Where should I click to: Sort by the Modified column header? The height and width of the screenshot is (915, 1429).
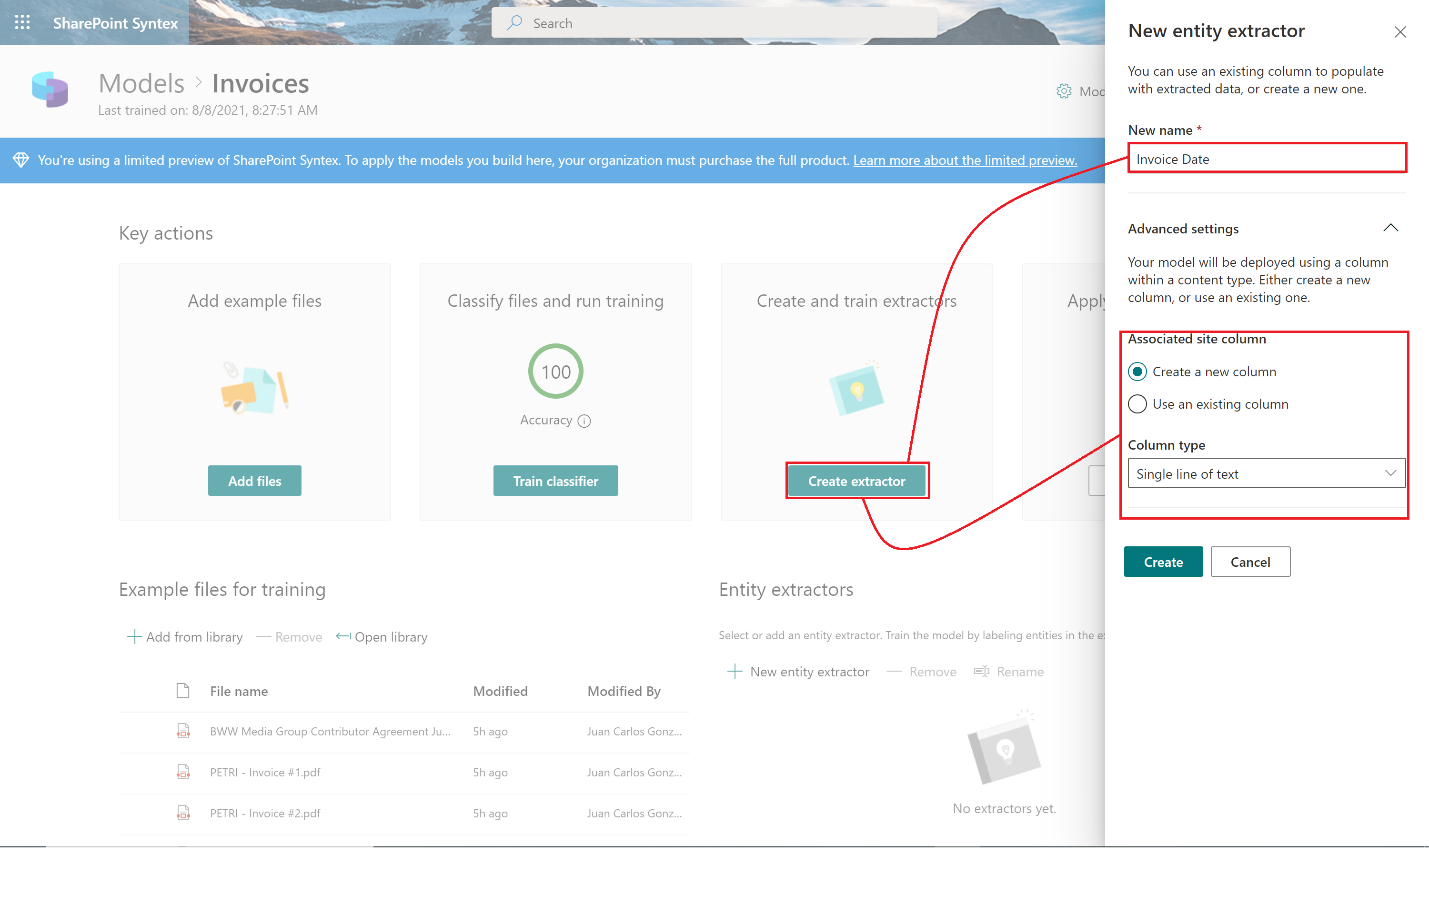coord(500,691)
